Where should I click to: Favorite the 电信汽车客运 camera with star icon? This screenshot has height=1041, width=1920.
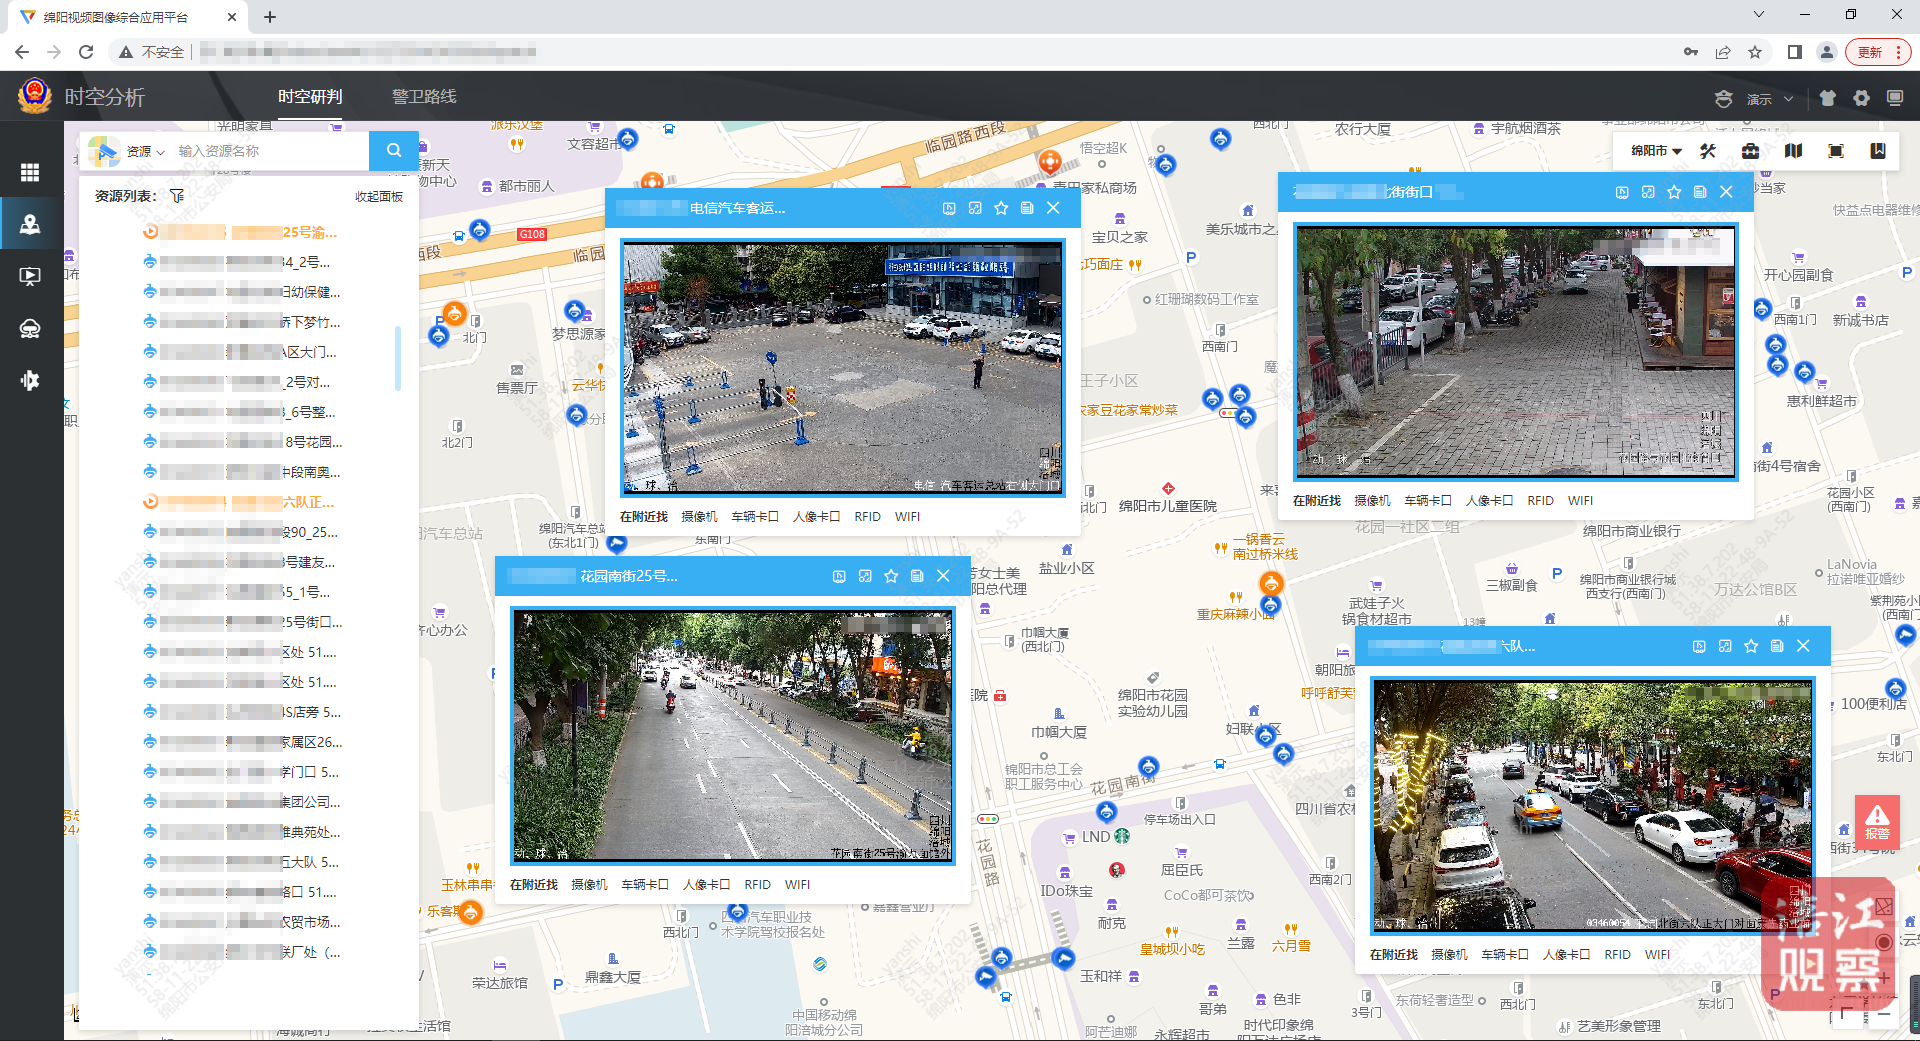click(x=1001, y=208)
